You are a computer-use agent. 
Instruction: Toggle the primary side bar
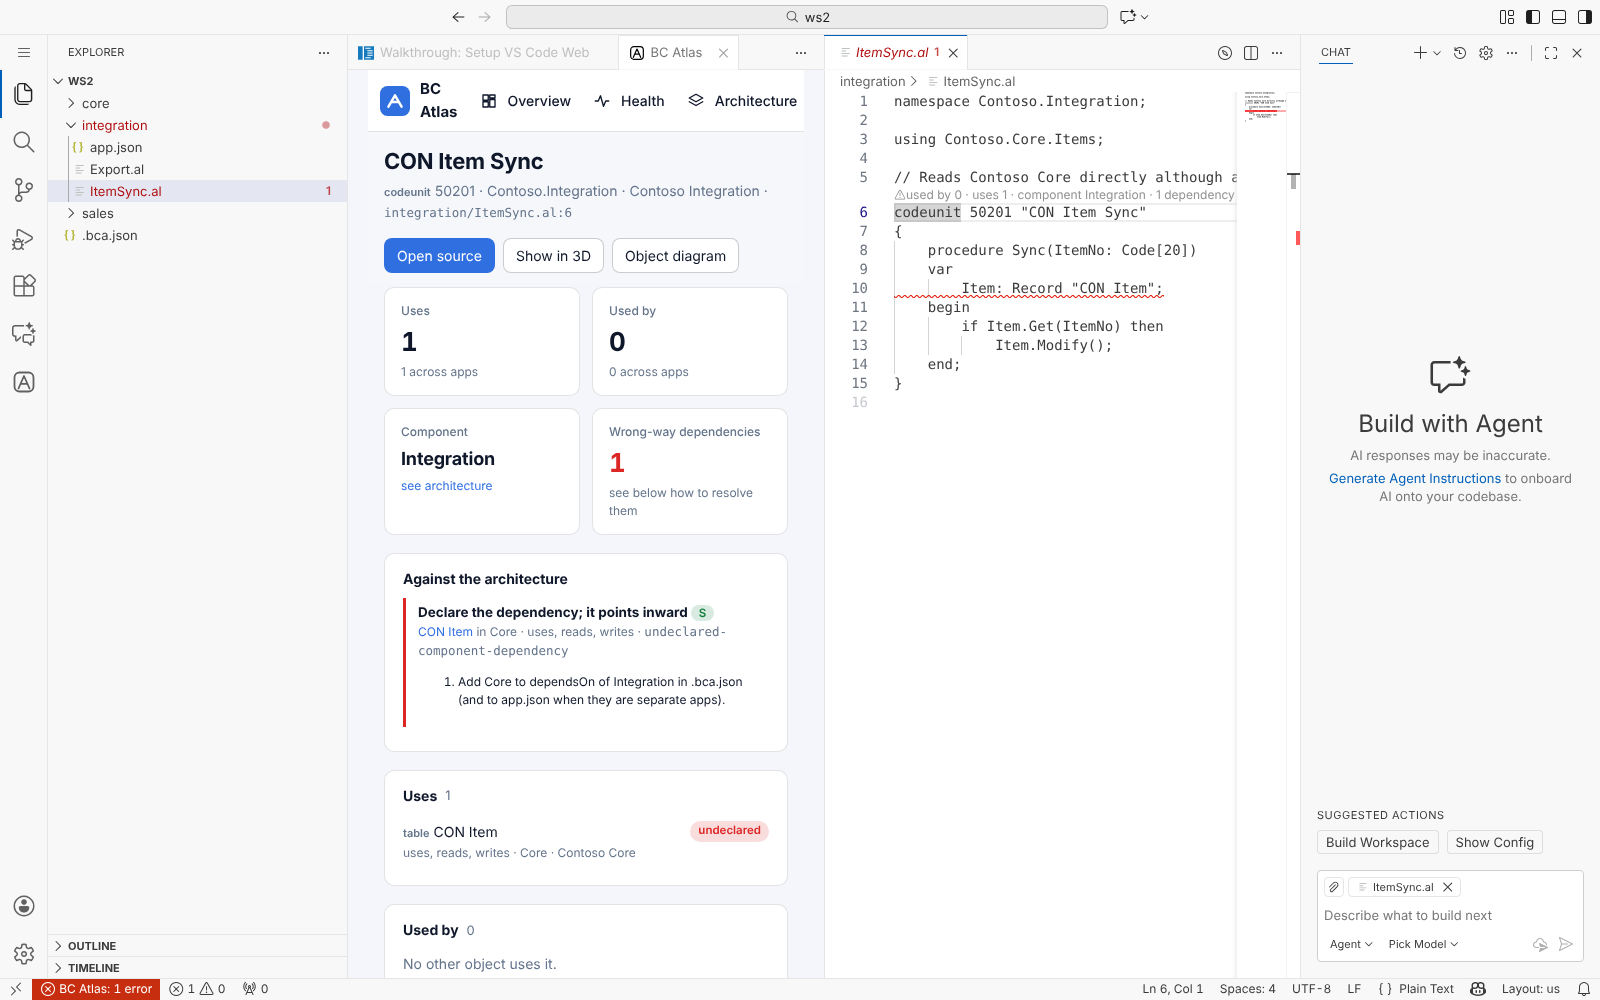pyautogui.click(x=1533, y=17)
